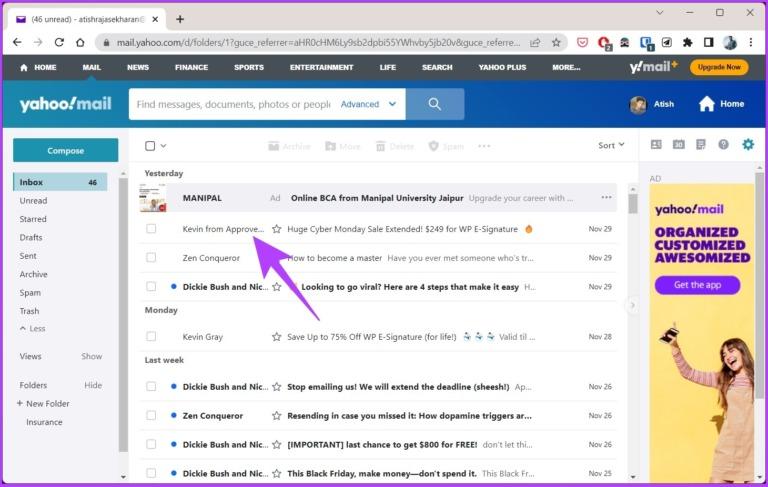Click the Upgrade Now button
The image size is (768, 487).
[x=719, y=67]
